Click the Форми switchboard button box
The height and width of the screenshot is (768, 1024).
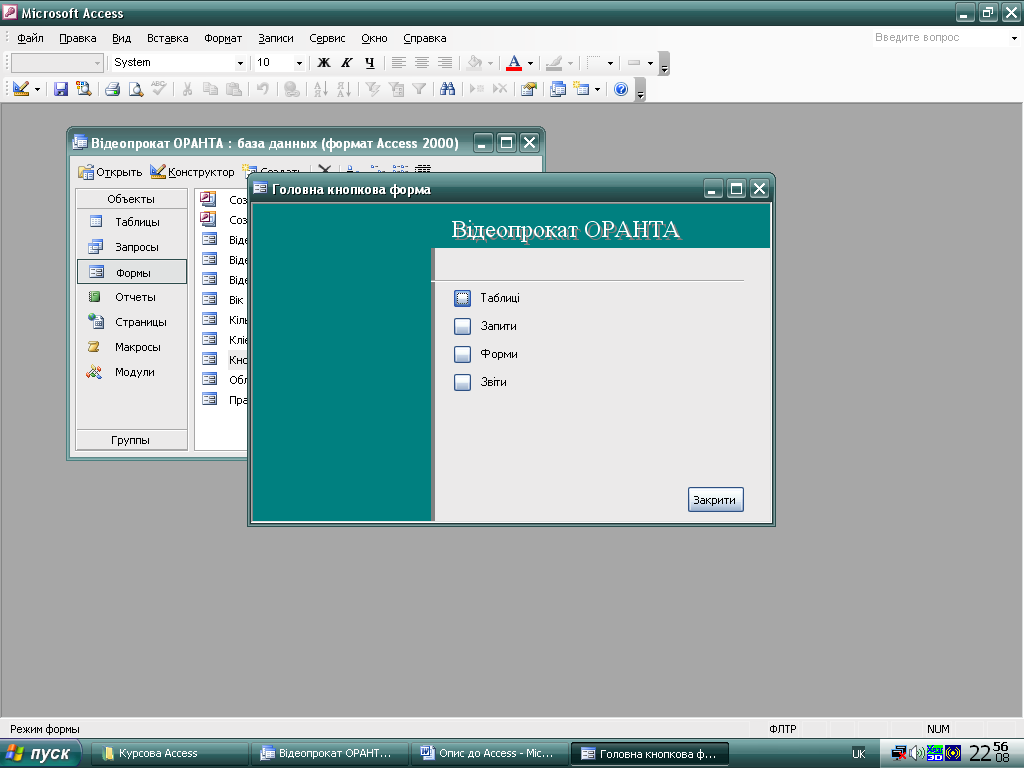[x=462, y=355]
